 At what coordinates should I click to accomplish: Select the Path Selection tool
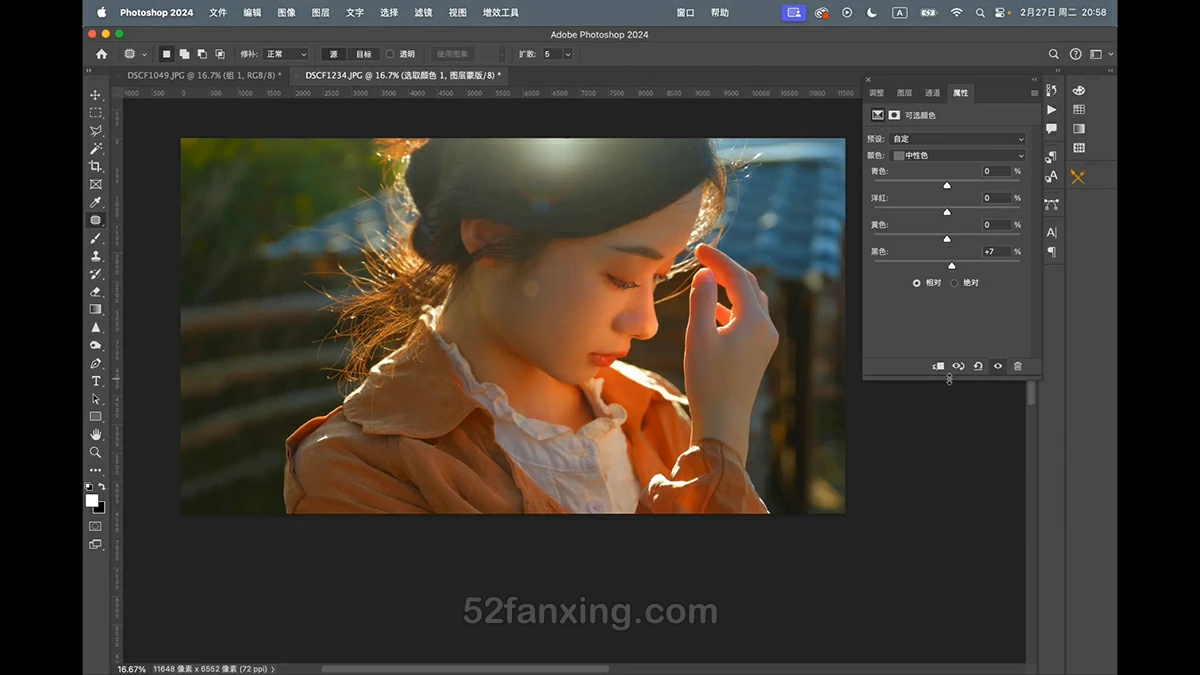point(96,399)
